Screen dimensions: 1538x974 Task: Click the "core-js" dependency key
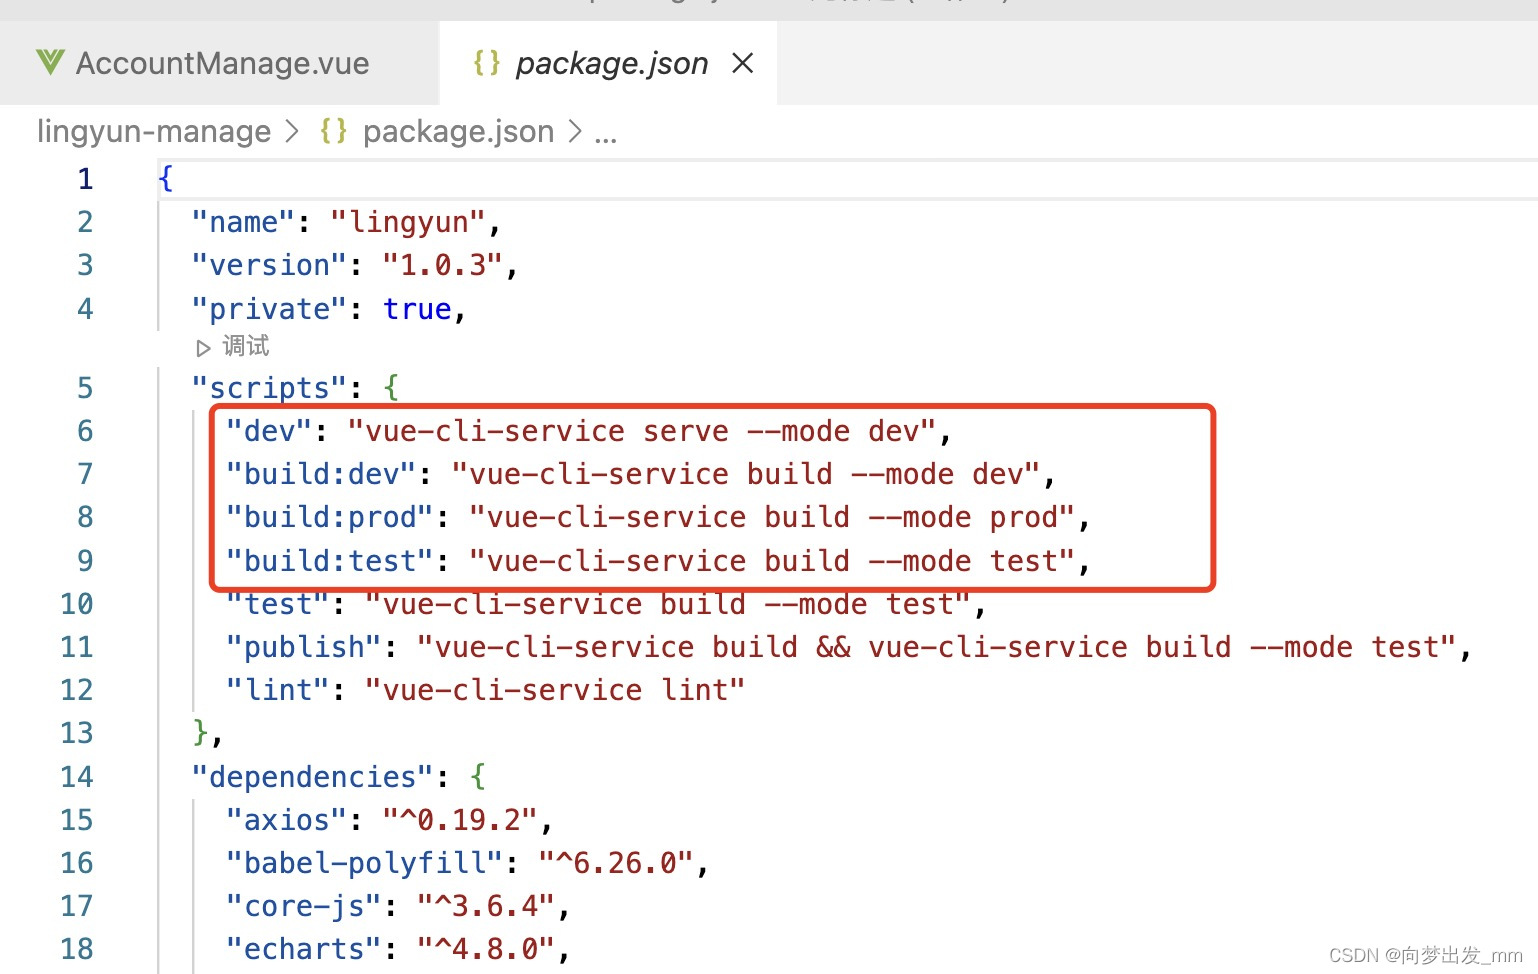305,906
